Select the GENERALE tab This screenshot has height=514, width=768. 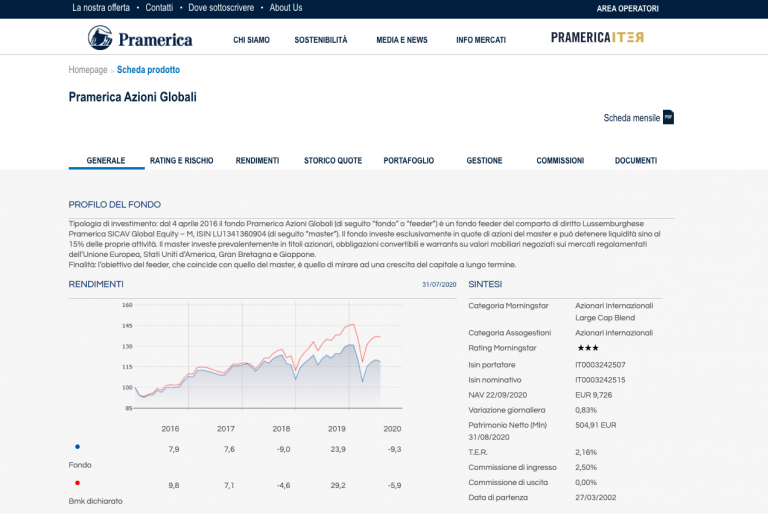(x=106, y=161)
